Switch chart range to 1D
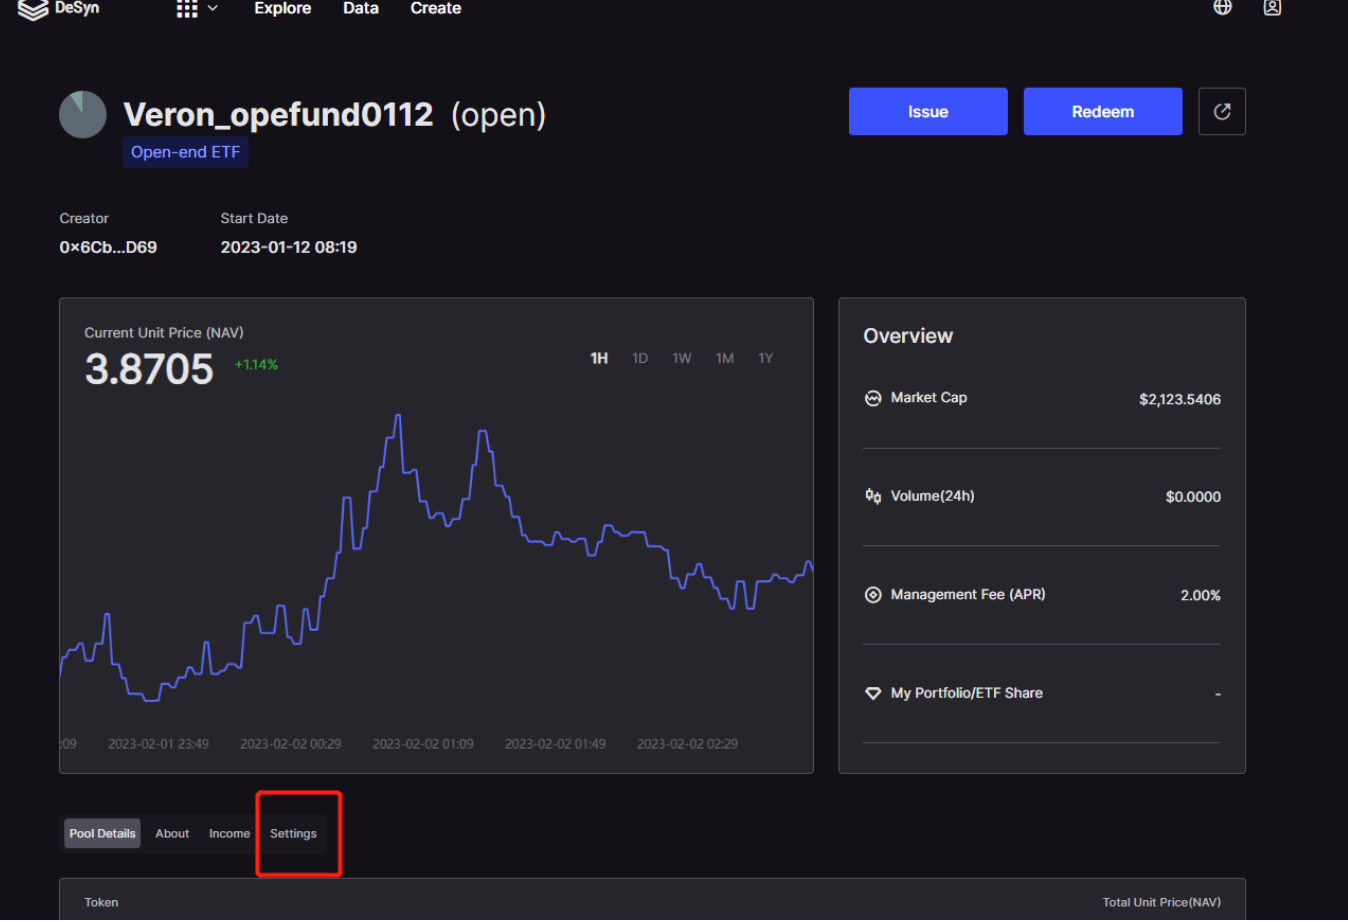The width and height of the screenshot is (1348, 922). tap(640, 359)
